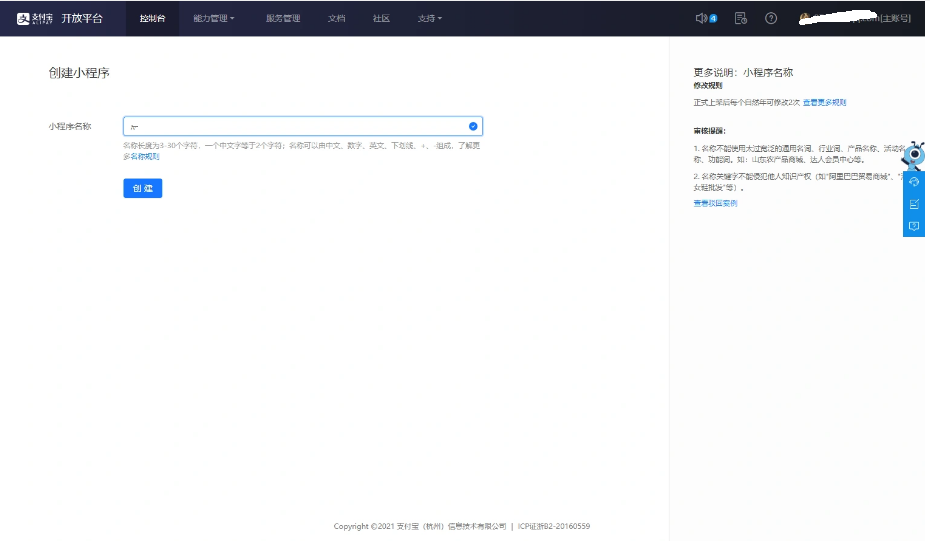Open the 社区 menu item
The image size is (930, 541).
tap(381, 18)
